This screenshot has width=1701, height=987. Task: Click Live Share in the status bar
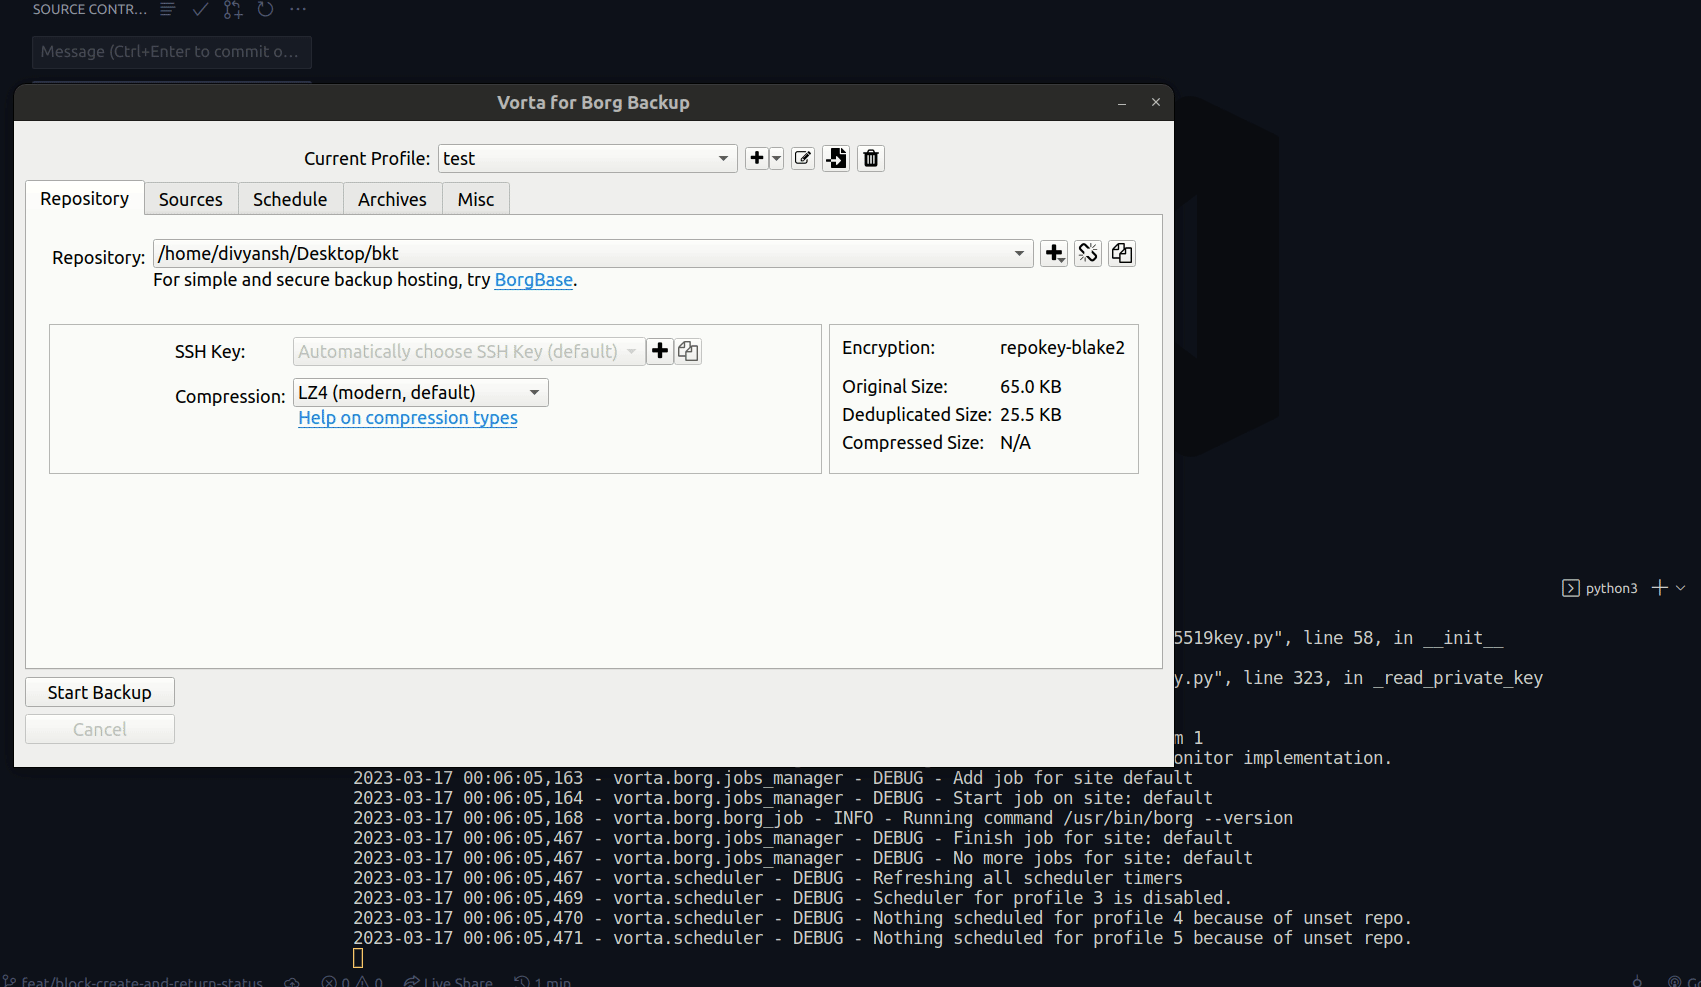click(x=448, y=981)
